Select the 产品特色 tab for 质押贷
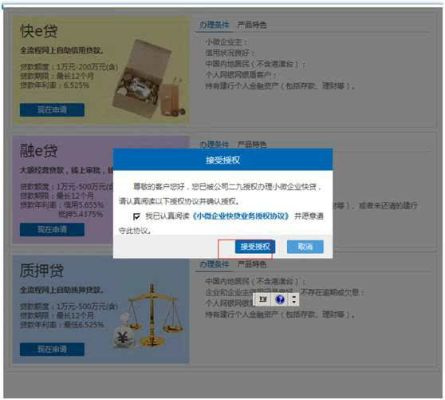445x400 pixels. 252,264
